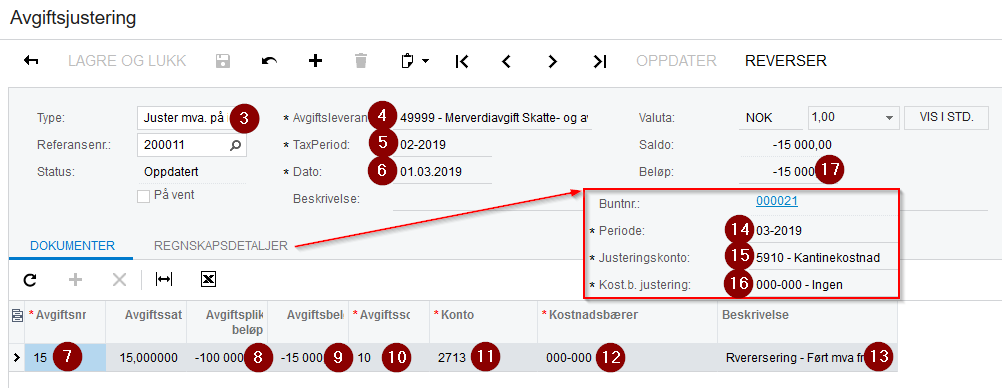Go to the first record

(x=461, y=61)
